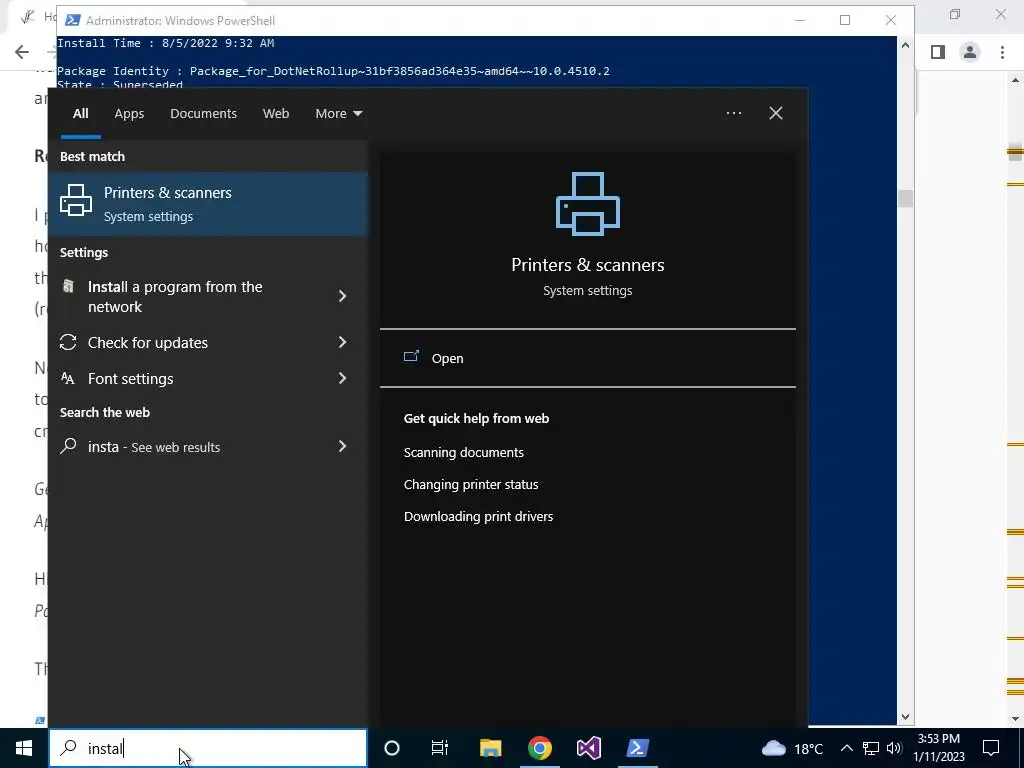Switch to PowerShell taskbar icon
This screenshot has height=768, width=1024.
point(637,748)
